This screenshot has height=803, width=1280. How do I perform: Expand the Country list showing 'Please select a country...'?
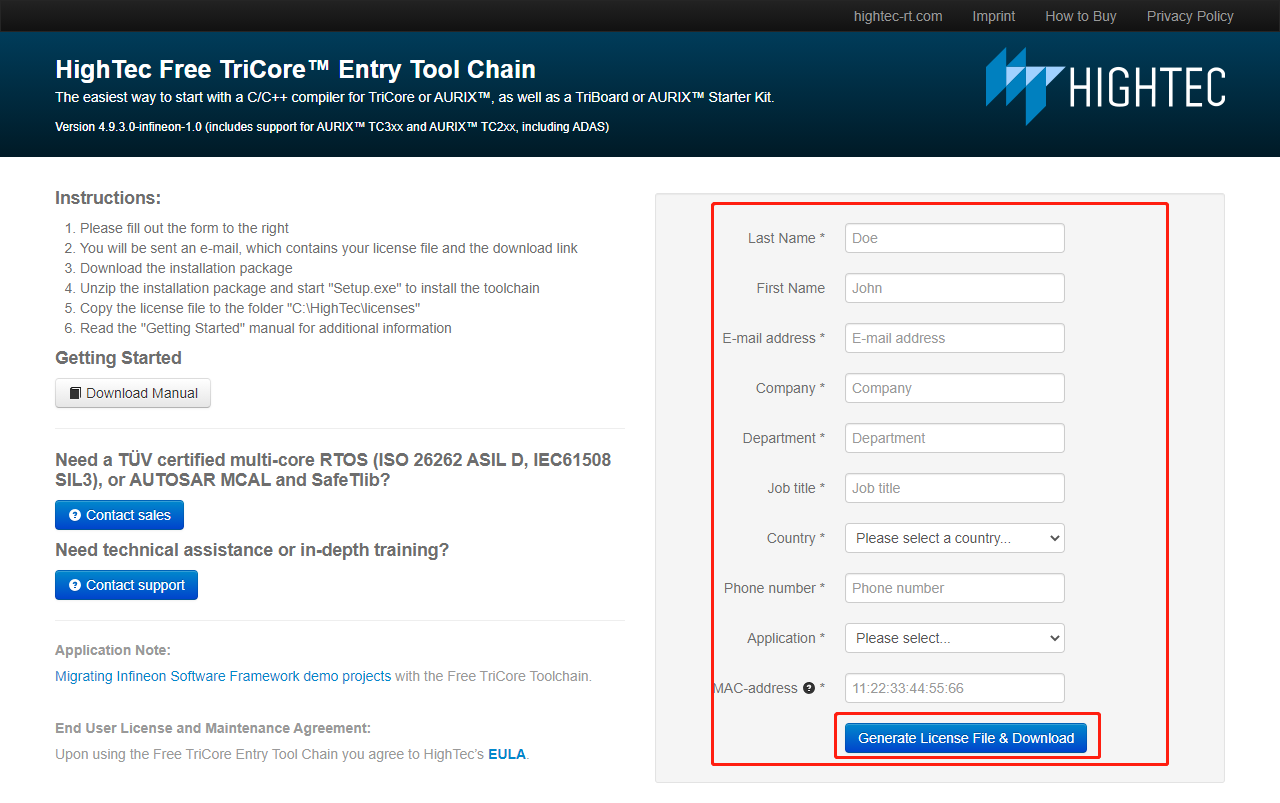[953, 537]
